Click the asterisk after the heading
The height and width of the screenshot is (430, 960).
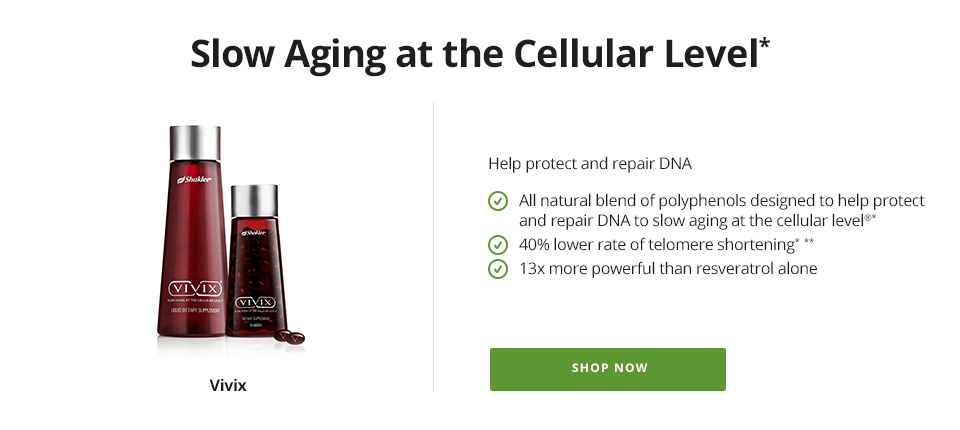click(x=765, y=45)
